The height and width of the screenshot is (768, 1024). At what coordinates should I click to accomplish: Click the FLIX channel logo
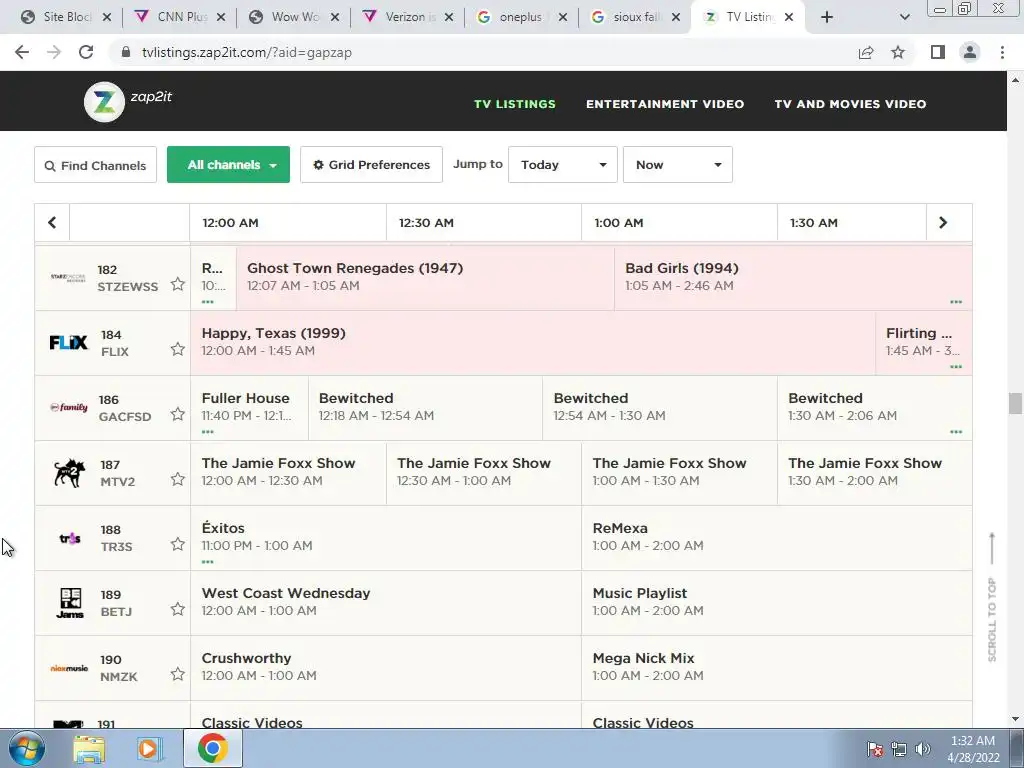(69, 342)
